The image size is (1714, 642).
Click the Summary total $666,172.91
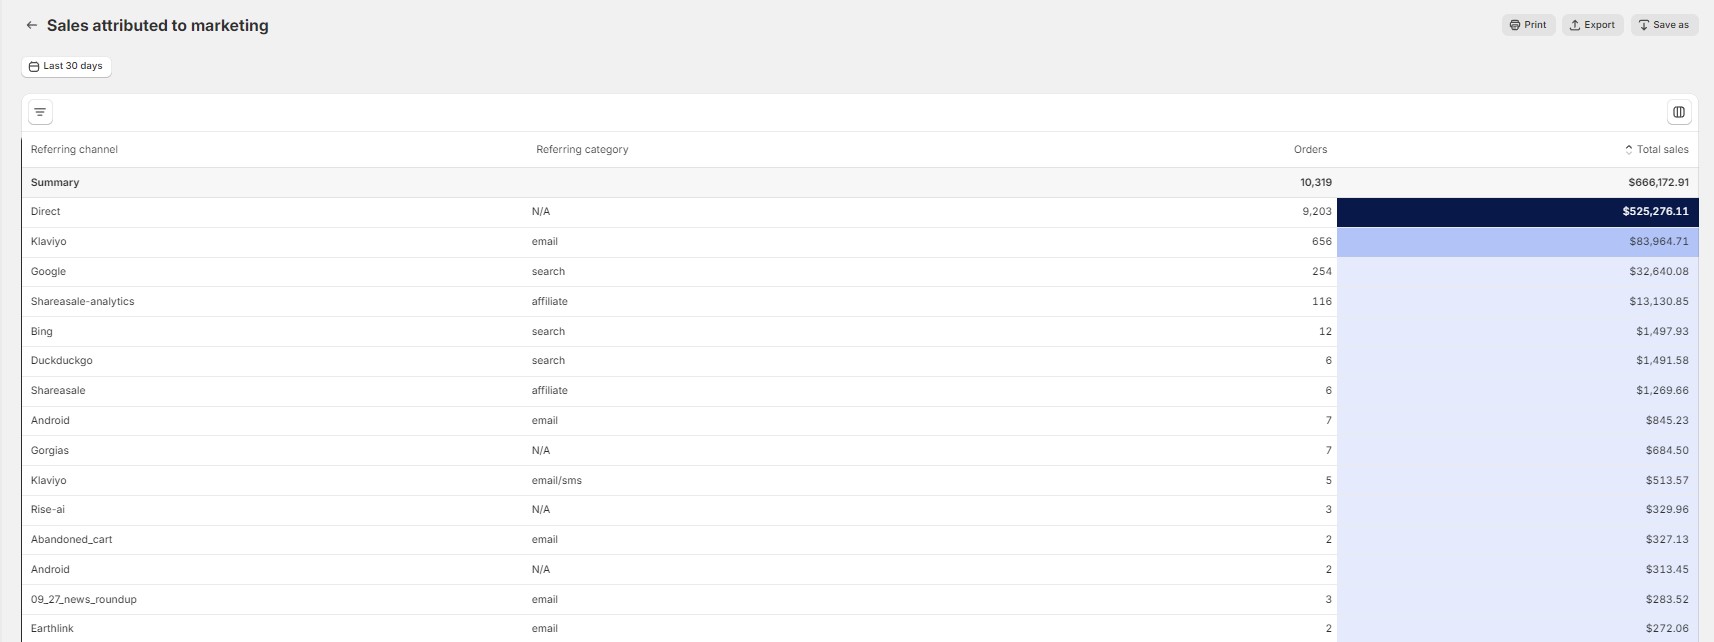(1658, 182)
